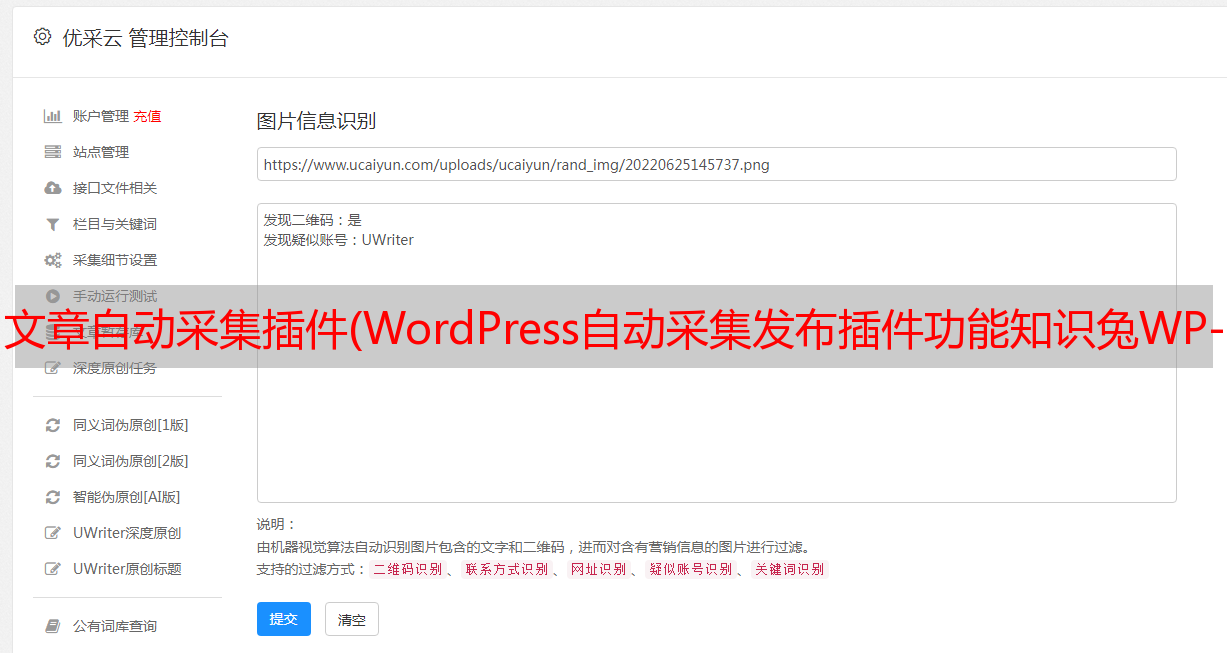Click the server icon next to 站点管理

(x=53, y=152)
